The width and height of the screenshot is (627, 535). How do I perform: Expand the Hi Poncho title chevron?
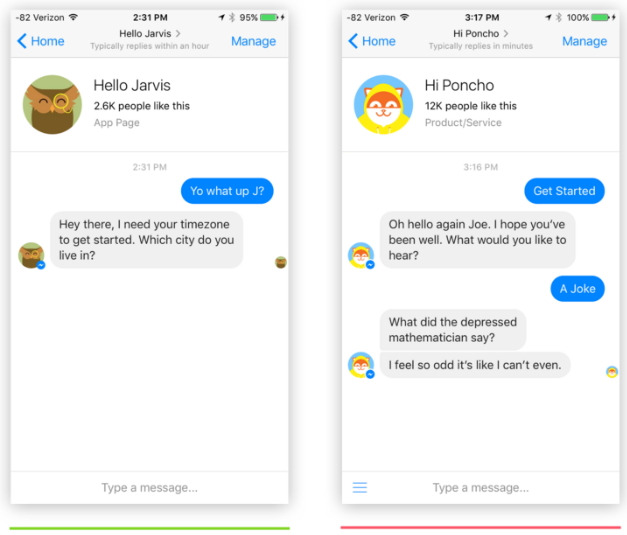pos(506,34)
